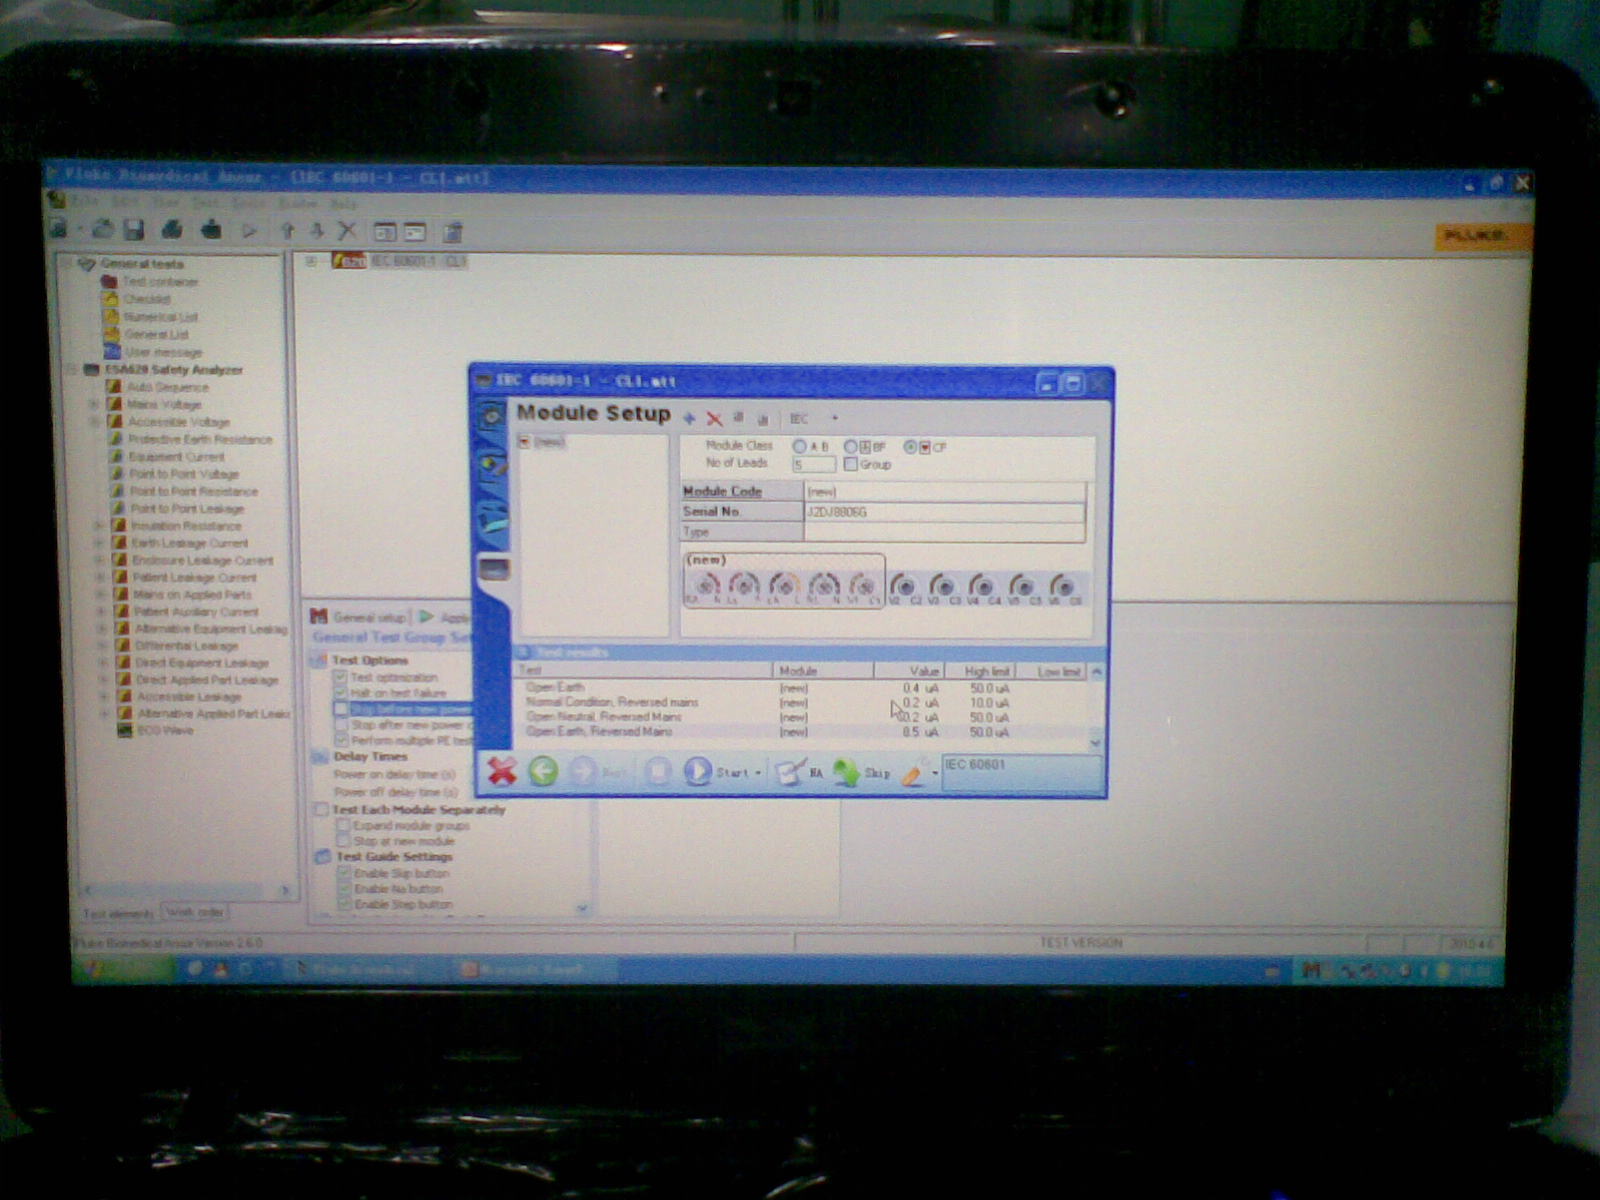Enable Test Each Module Separately checkbox
Image resolution: width=1600 pixels, height=1200 pixels.
tap(321, 809)
